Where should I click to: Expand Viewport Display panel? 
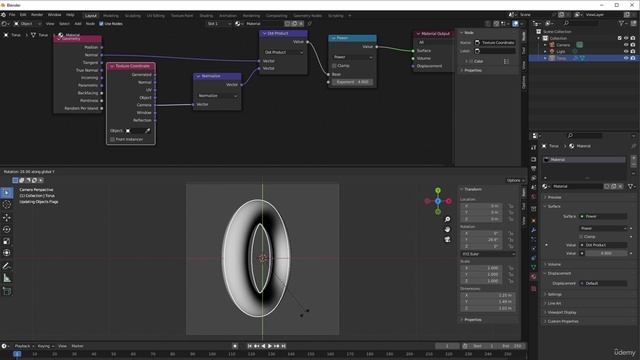(561, 312)
